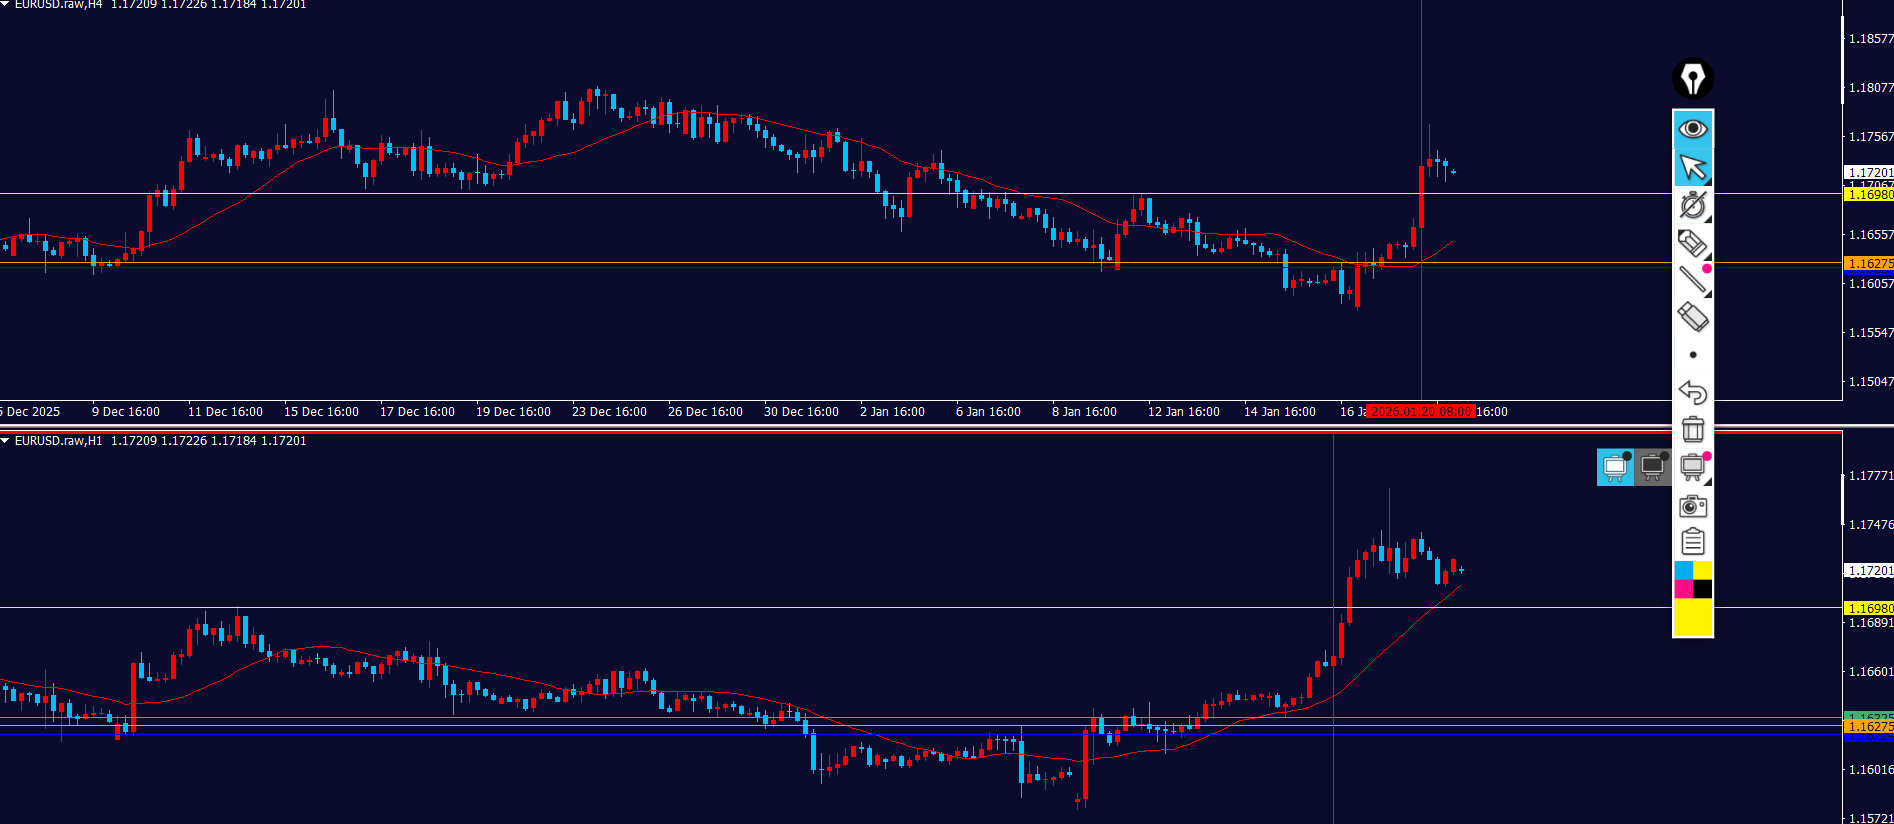Expand the whiteboard easel flyout menu
The image size is (1894, 824).
1692,467
